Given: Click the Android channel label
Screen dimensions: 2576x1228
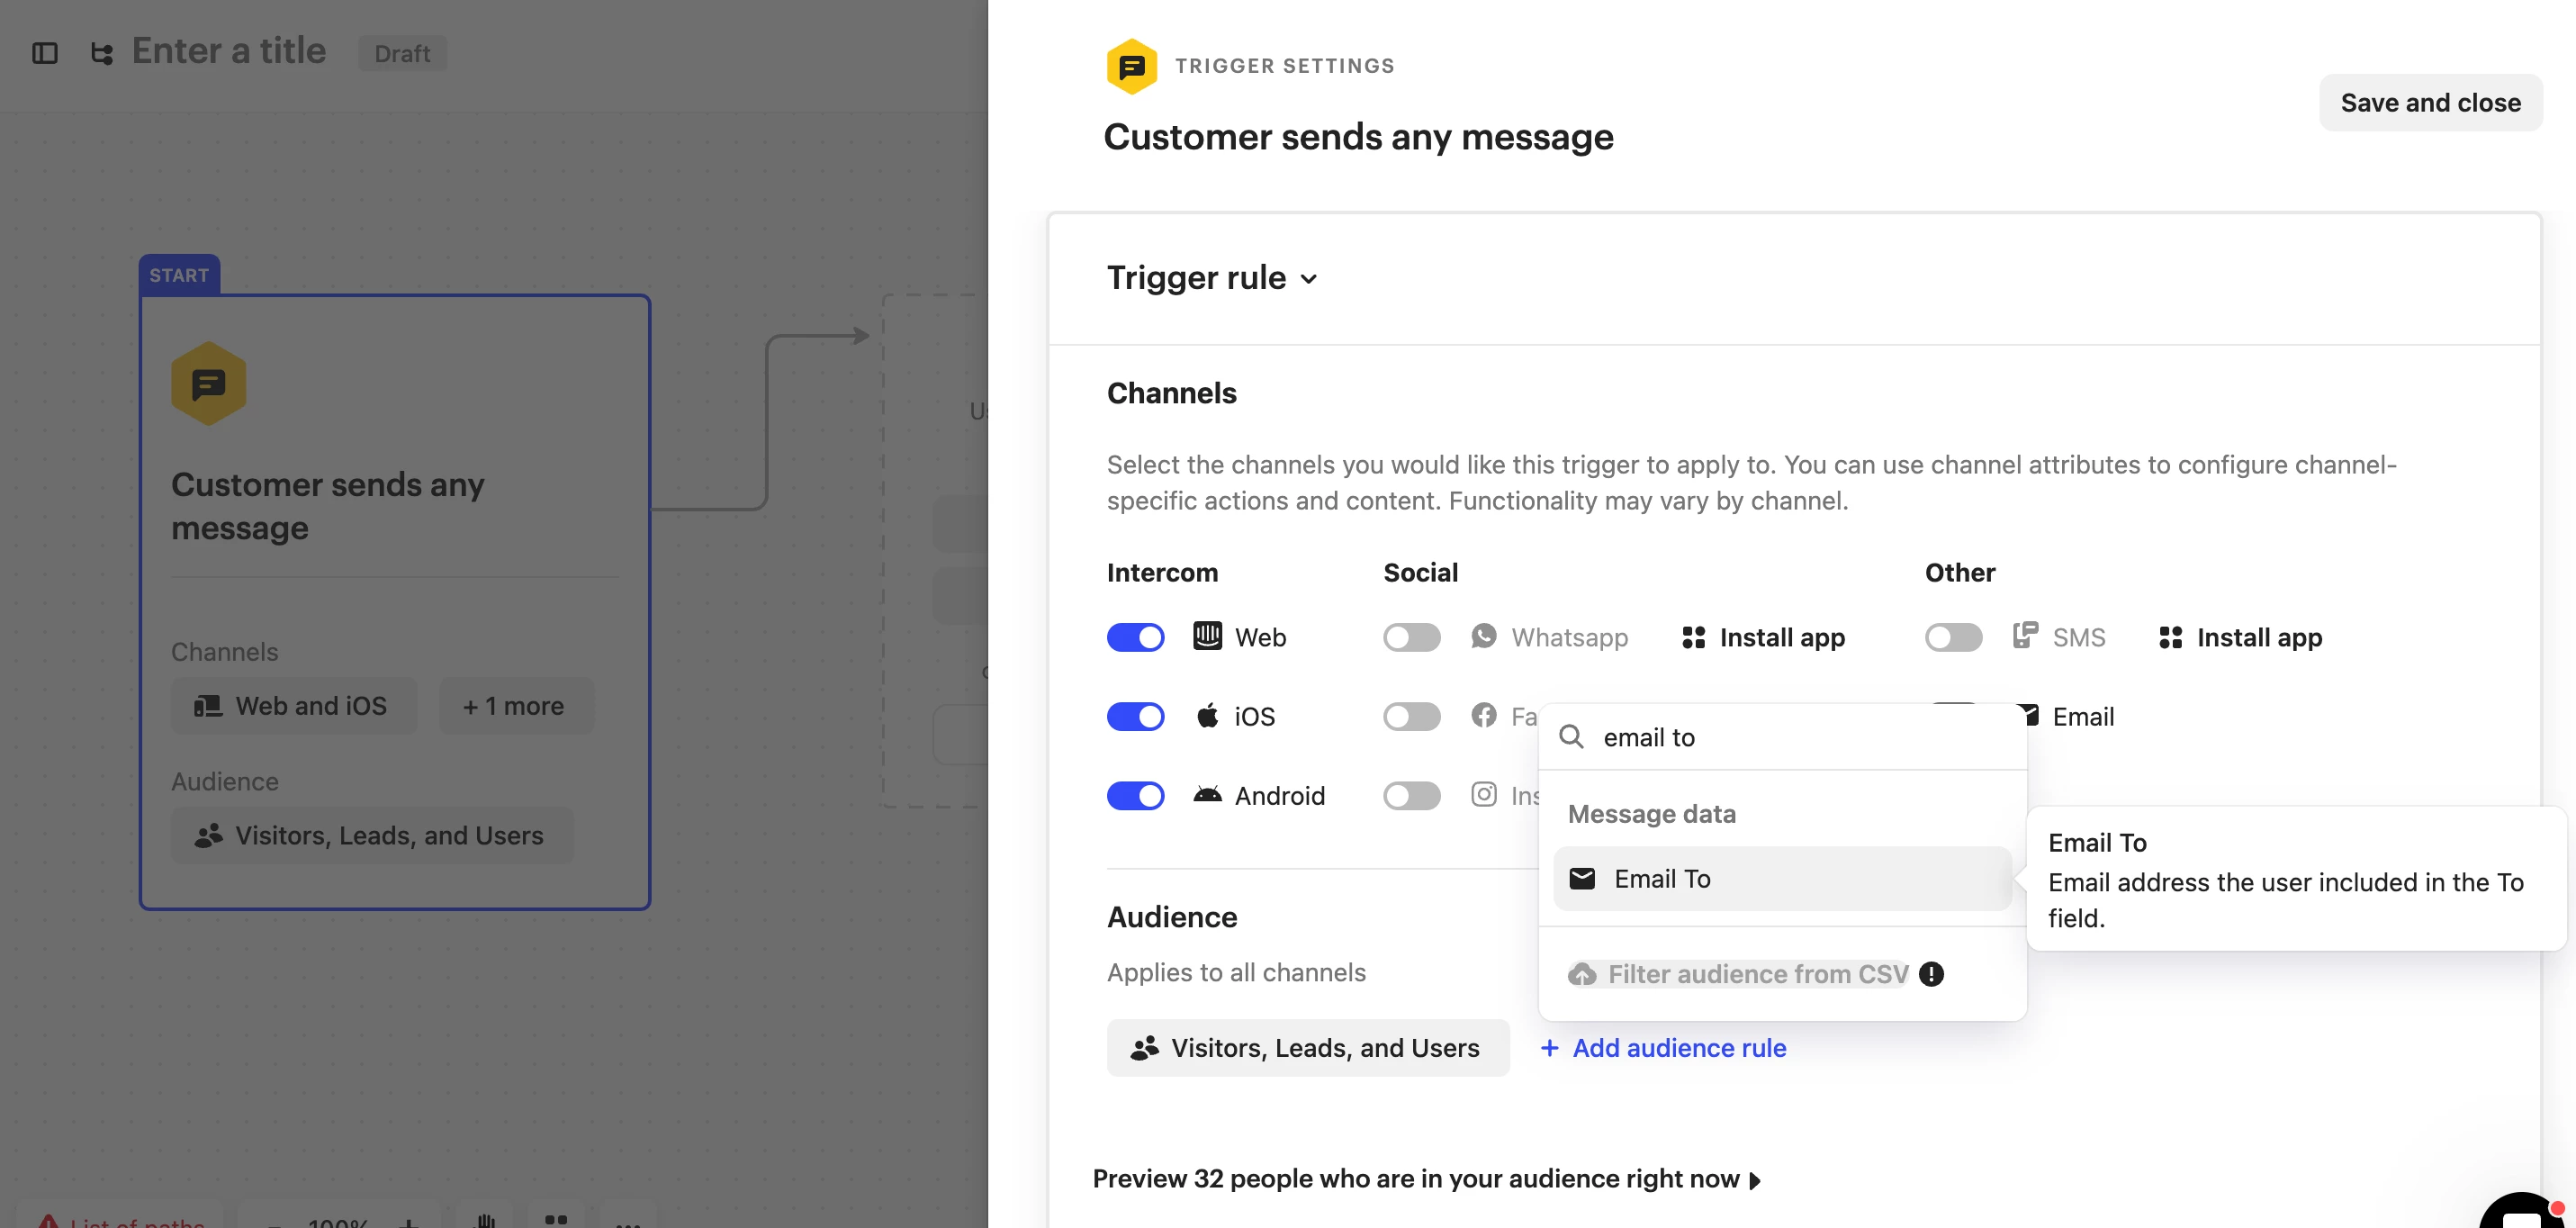Looking at the screenshot, I should 1279,796.
